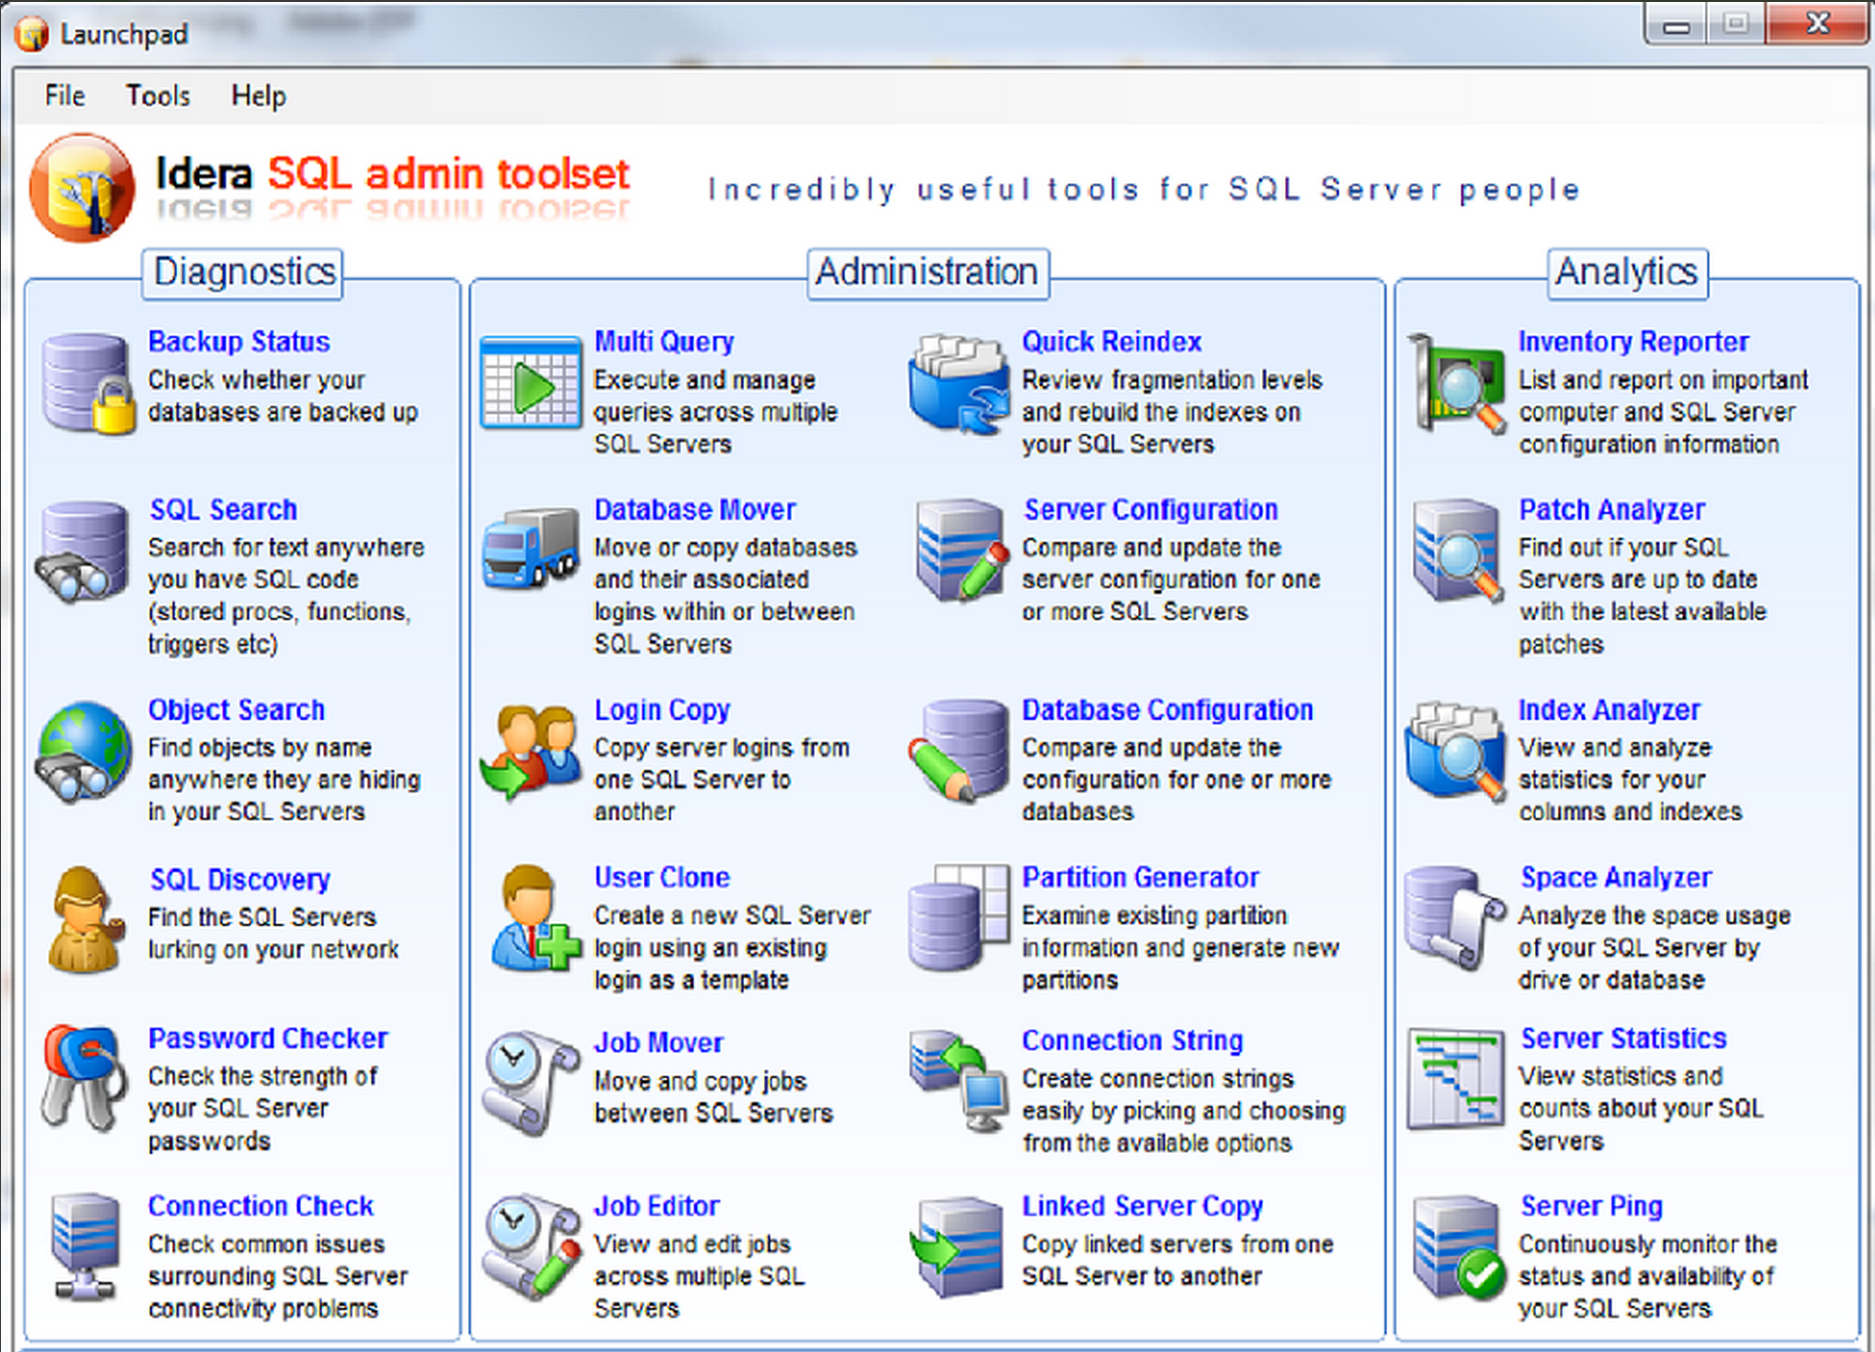The width and height of the screenshot is (1875, 1352).
Task: Click the Quick Reindex folder icon
Action: point(958,384)
